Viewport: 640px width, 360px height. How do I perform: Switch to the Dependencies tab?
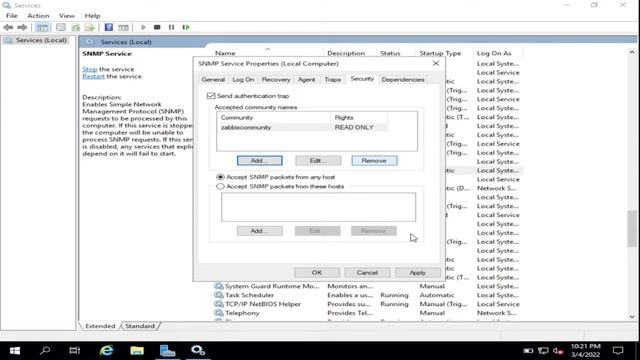click(x=403, y=80)
